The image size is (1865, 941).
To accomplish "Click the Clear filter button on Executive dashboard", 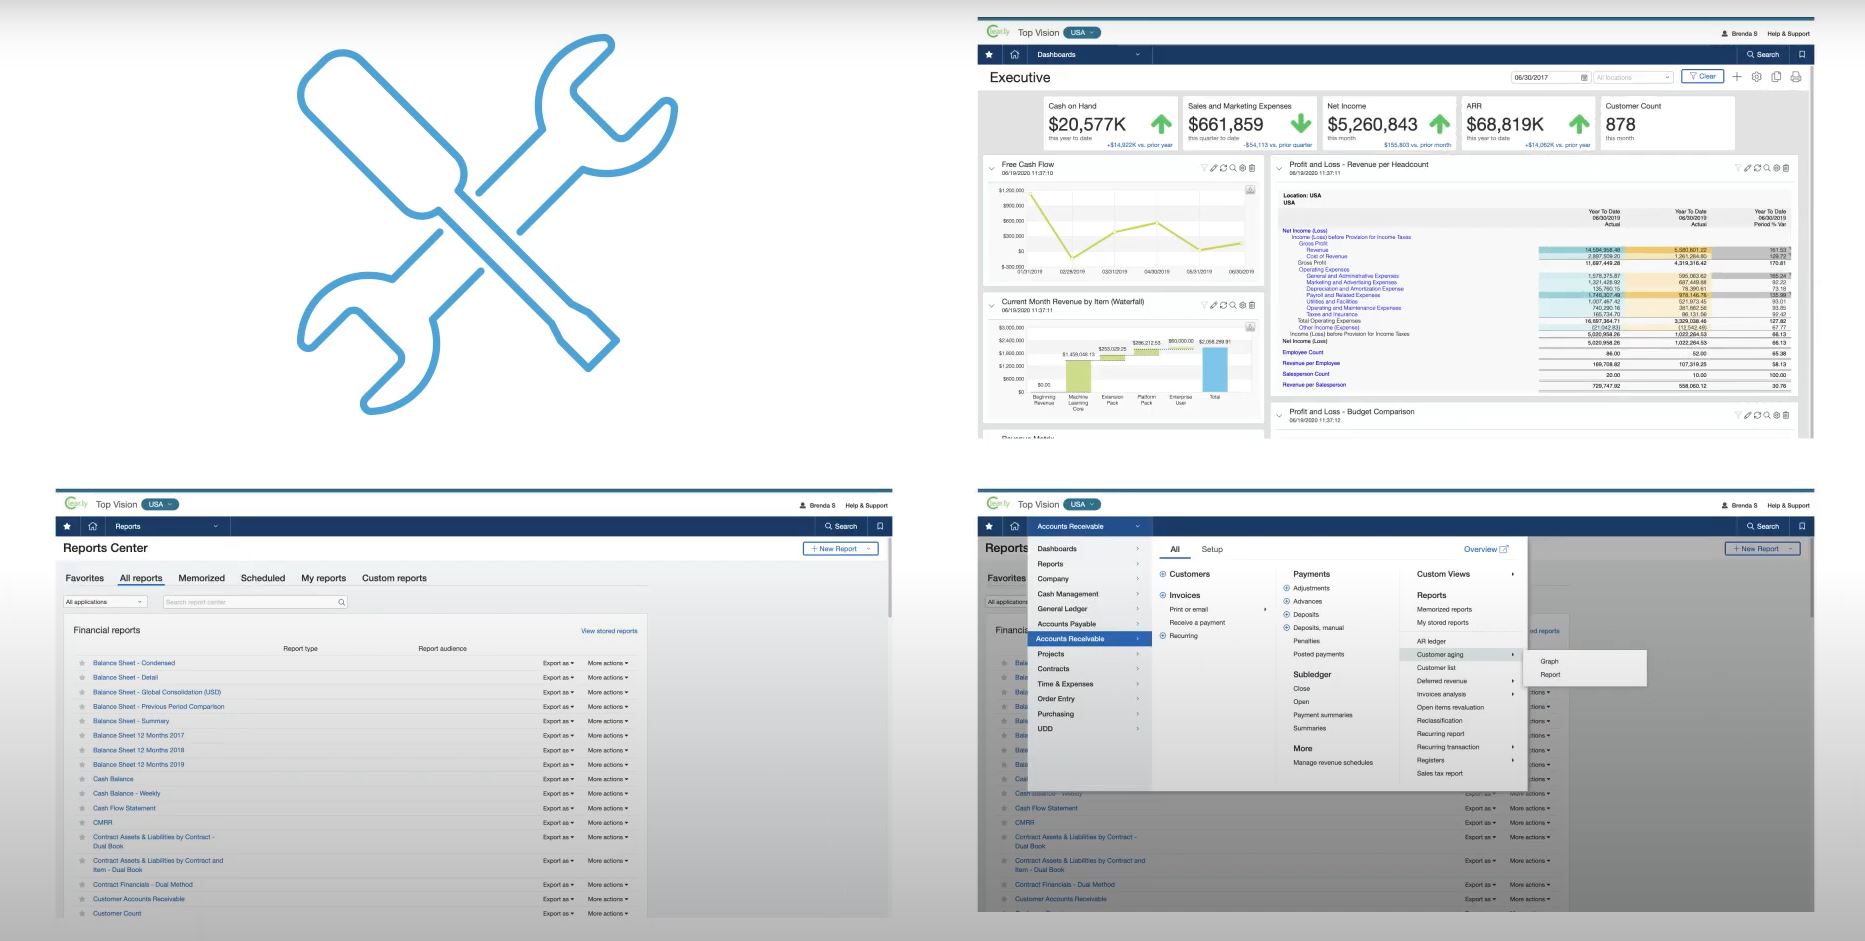I will click(x=1702, y=77).
